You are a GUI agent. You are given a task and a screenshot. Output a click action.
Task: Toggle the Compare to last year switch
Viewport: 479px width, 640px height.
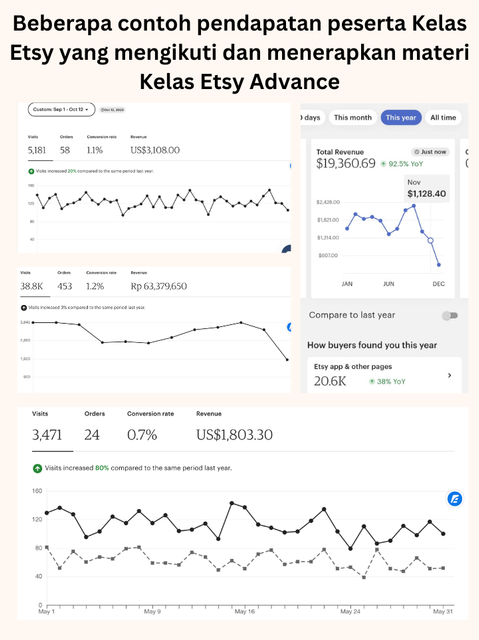tap(450, 316)
